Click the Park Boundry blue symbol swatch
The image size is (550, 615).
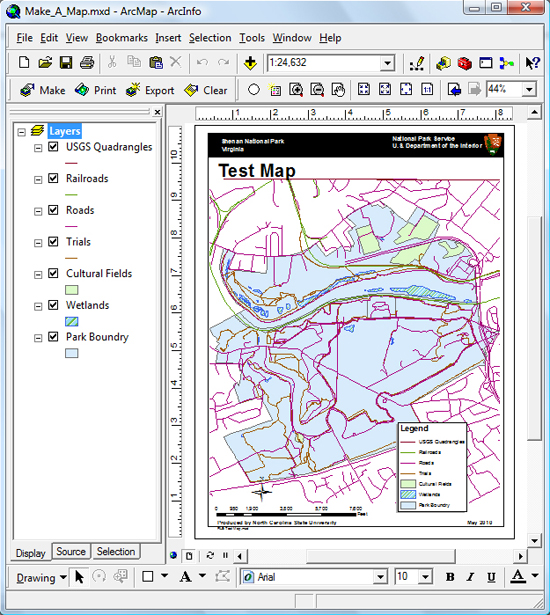(71, 353)
